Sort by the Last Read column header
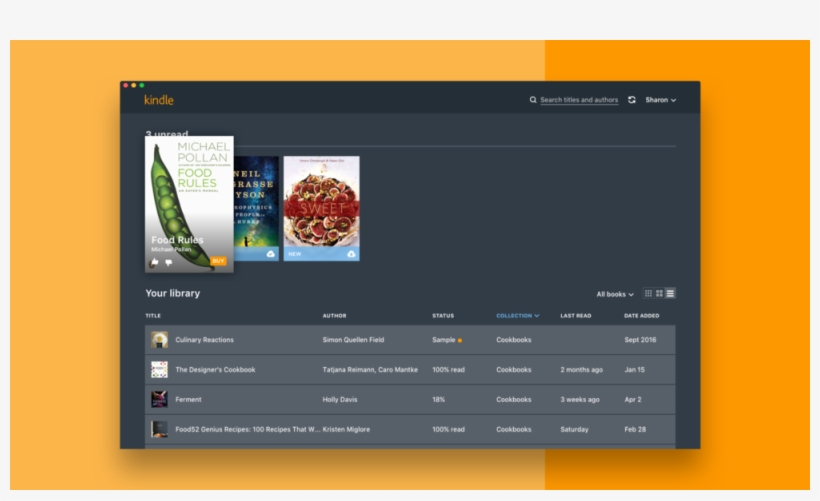820x501 pixels. click(x=576, y=315)
